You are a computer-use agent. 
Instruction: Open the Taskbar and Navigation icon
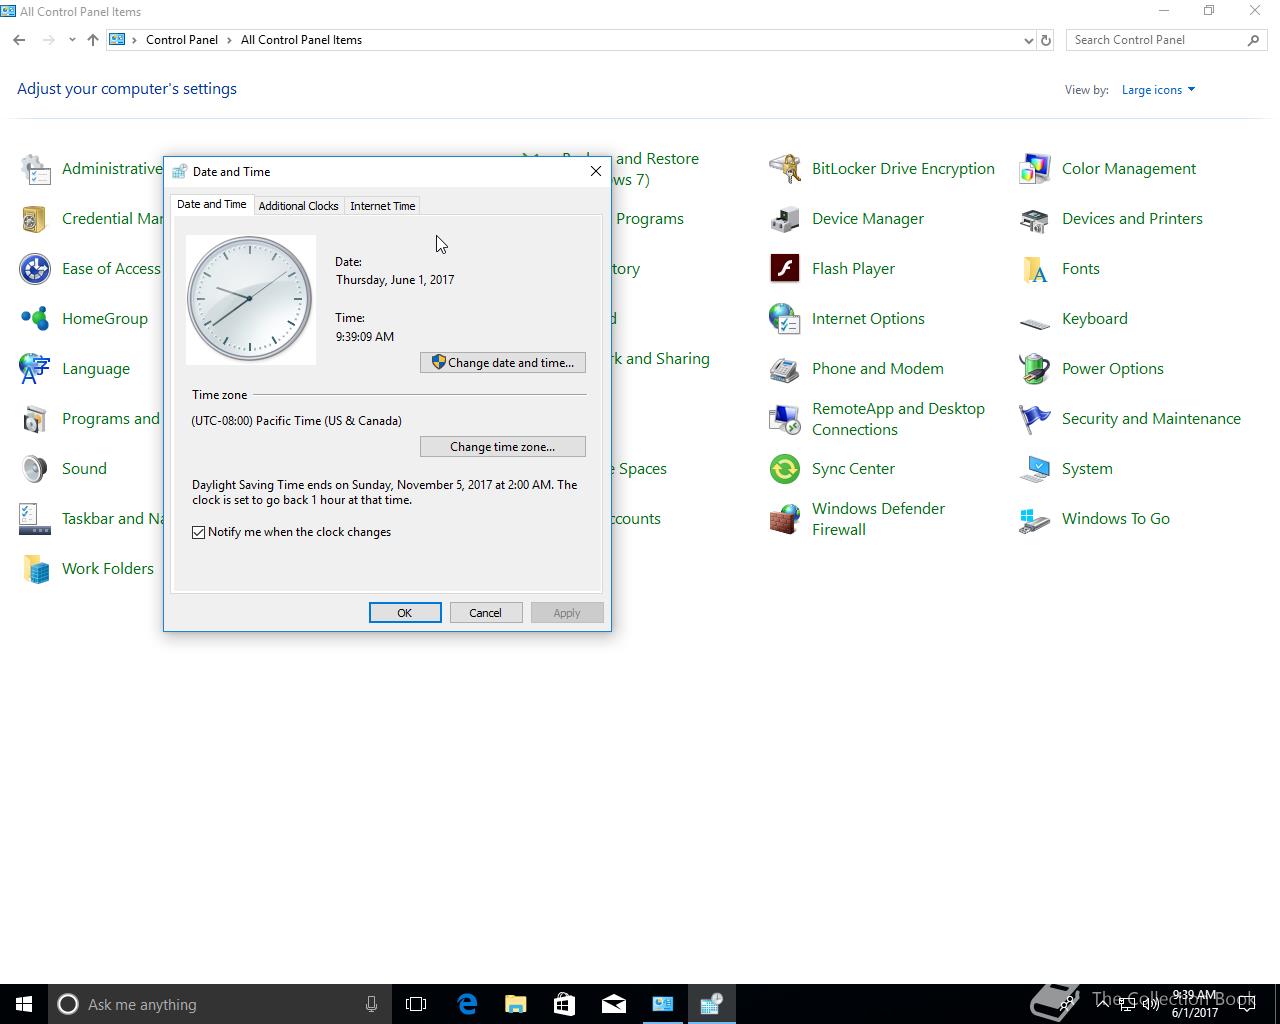[35, 519]
